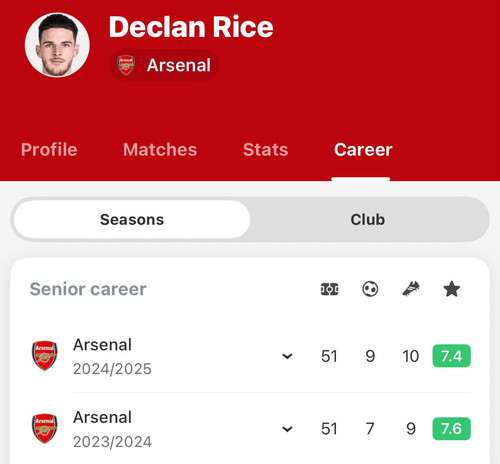Open the Profile tab
The width and height of the screenshot is (500, 464).
pos(49,149)
